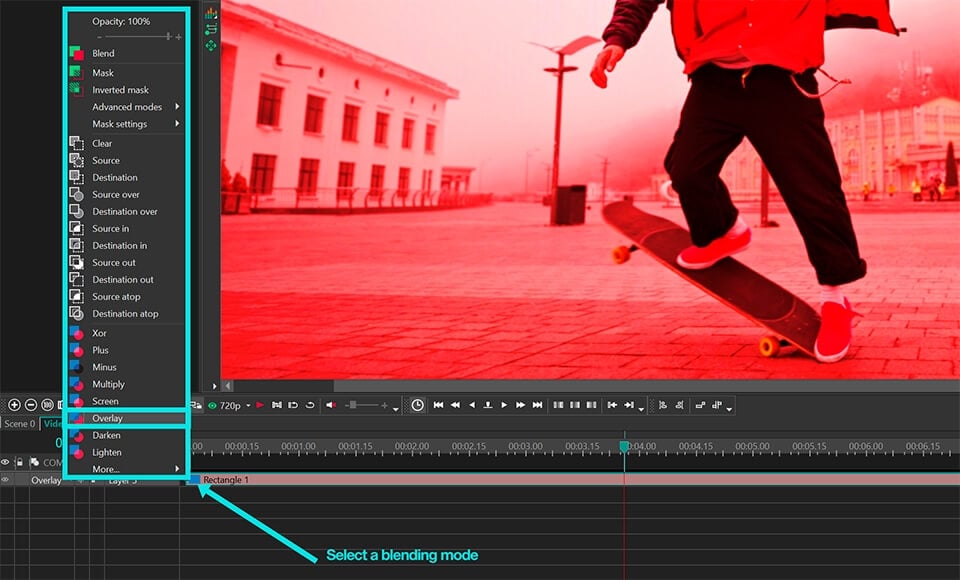This screenshot has height=580, width=960.
Task: Click the rewind double-arrow button
Action: pyautogui.click(x=455, y=405)
